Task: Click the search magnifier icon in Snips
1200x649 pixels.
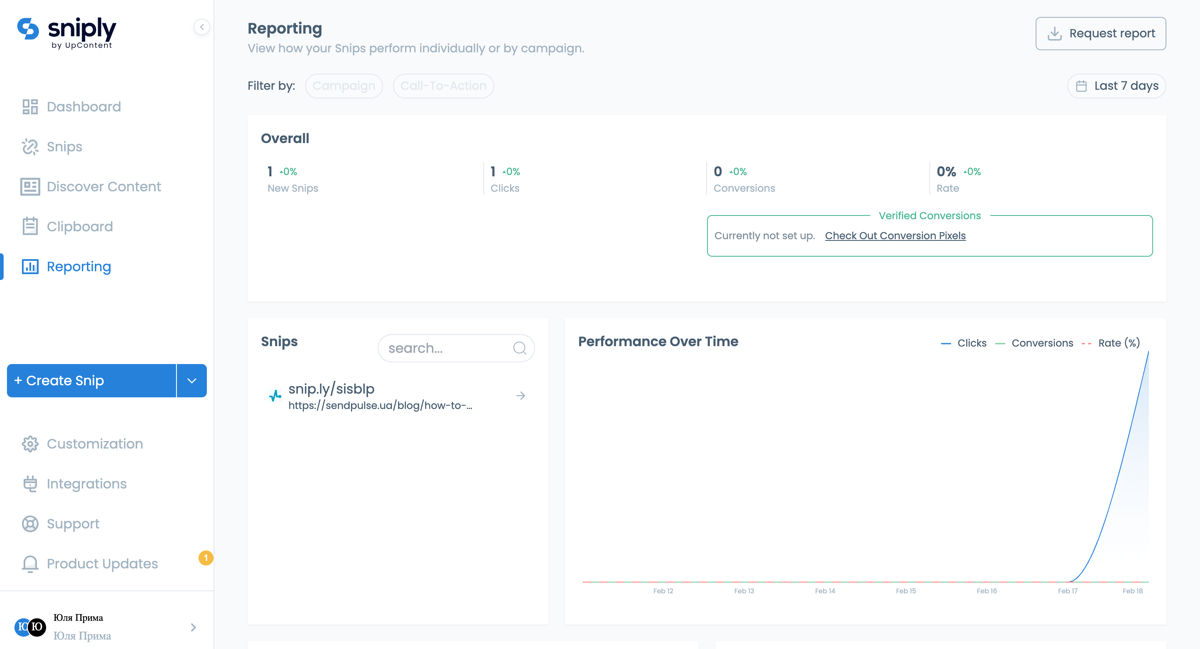Action: tap(520, 348)
